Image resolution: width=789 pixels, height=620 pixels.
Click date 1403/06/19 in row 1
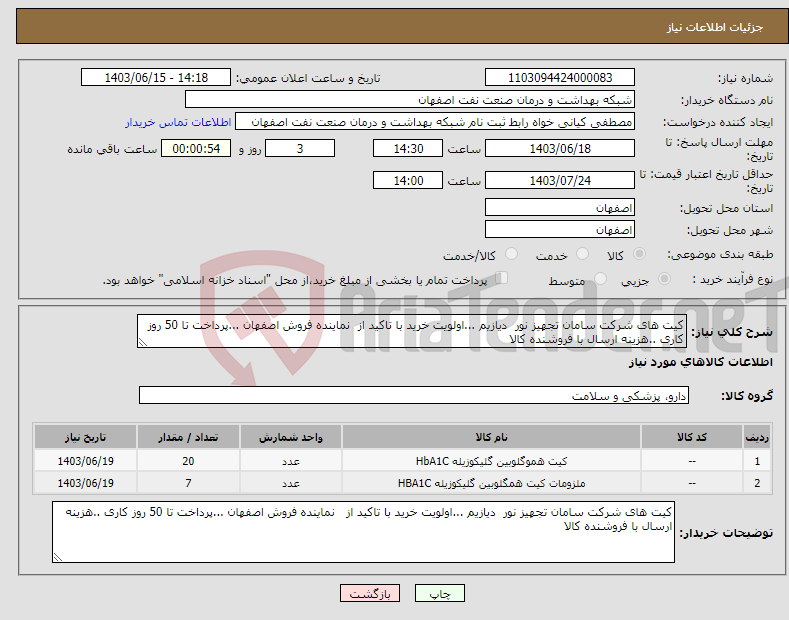point(86,461)
